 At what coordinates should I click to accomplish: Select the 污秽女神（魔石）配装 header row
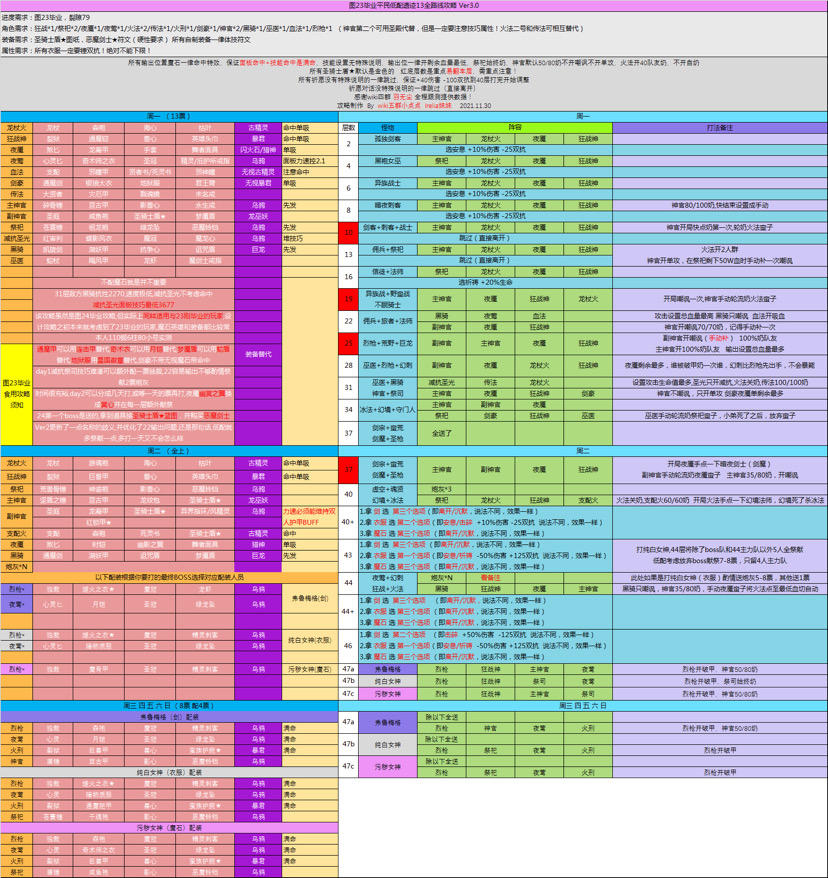pos(169,828)
